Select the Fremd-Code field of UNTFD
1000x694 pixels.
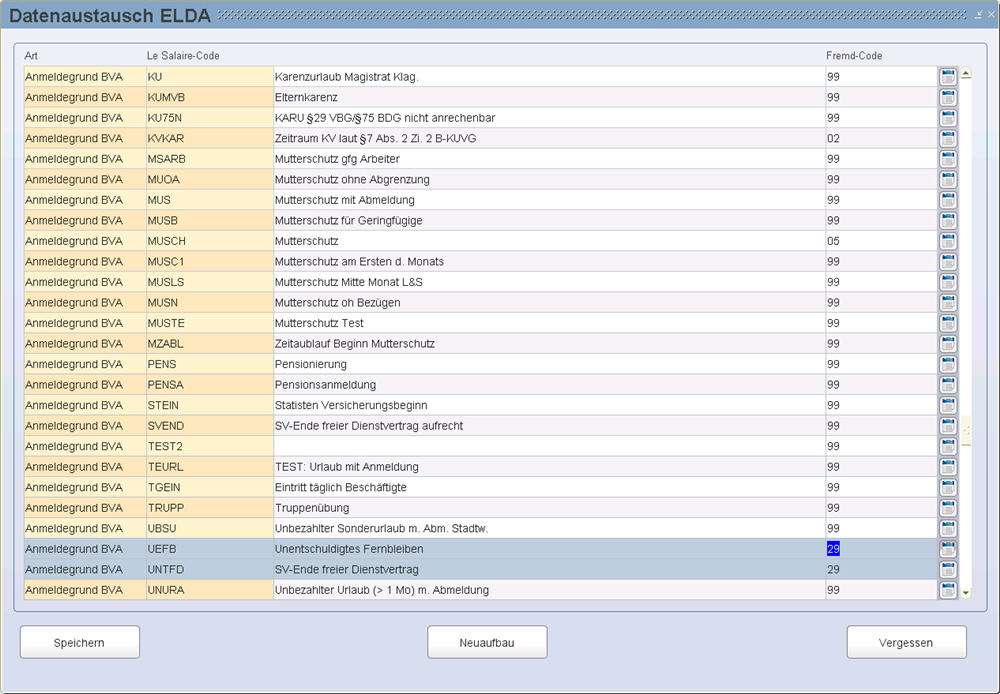click(x=880, y=570)
